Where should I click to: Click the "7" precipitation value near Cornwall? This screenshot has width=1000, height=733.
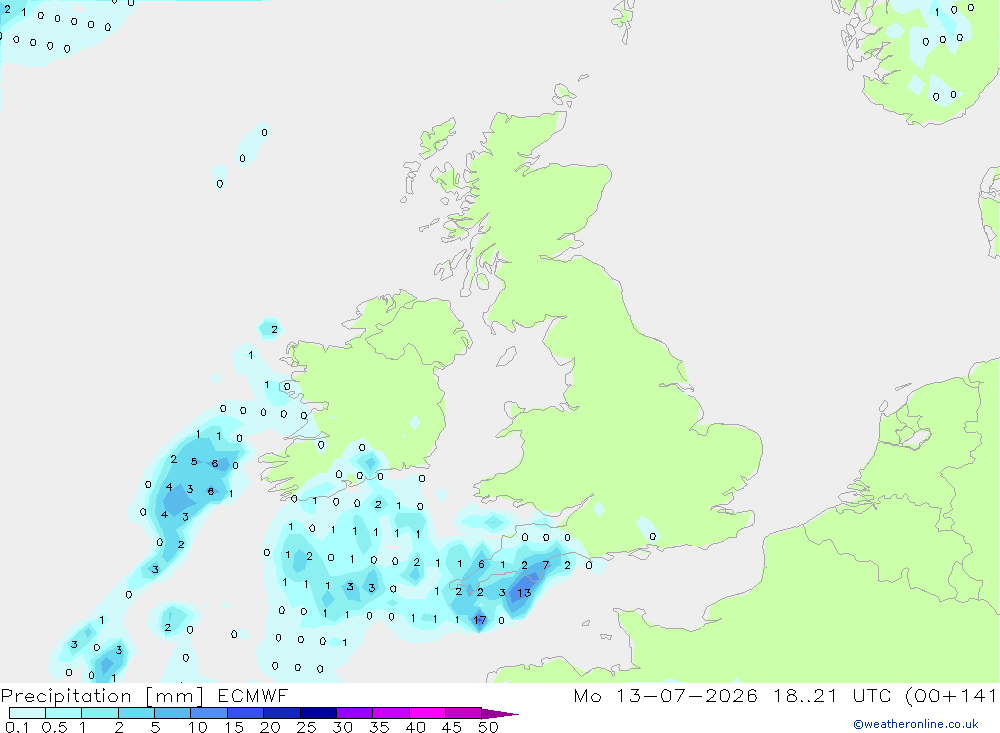[x=545, y=565]
